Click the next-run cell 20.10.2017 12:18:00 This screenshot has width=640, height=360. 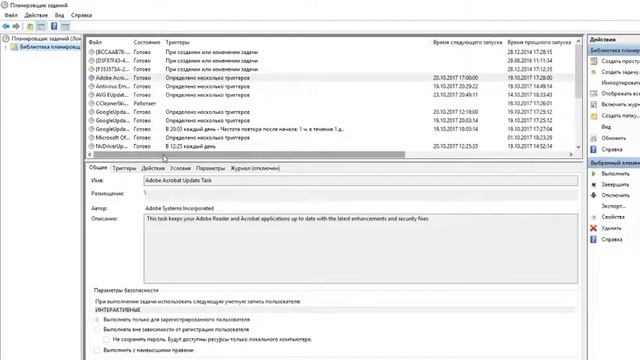coord(456,112)
